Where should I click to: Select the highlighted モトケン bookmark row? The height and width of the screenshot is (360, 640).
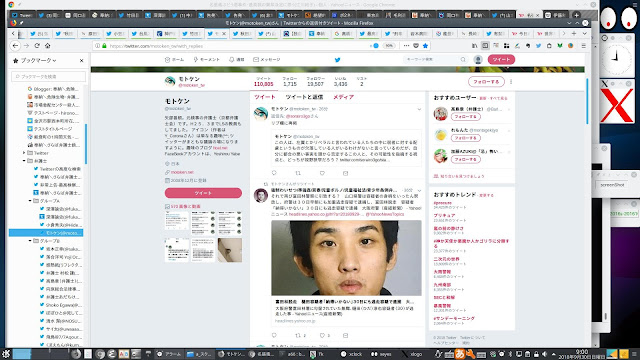coord(46,233)
